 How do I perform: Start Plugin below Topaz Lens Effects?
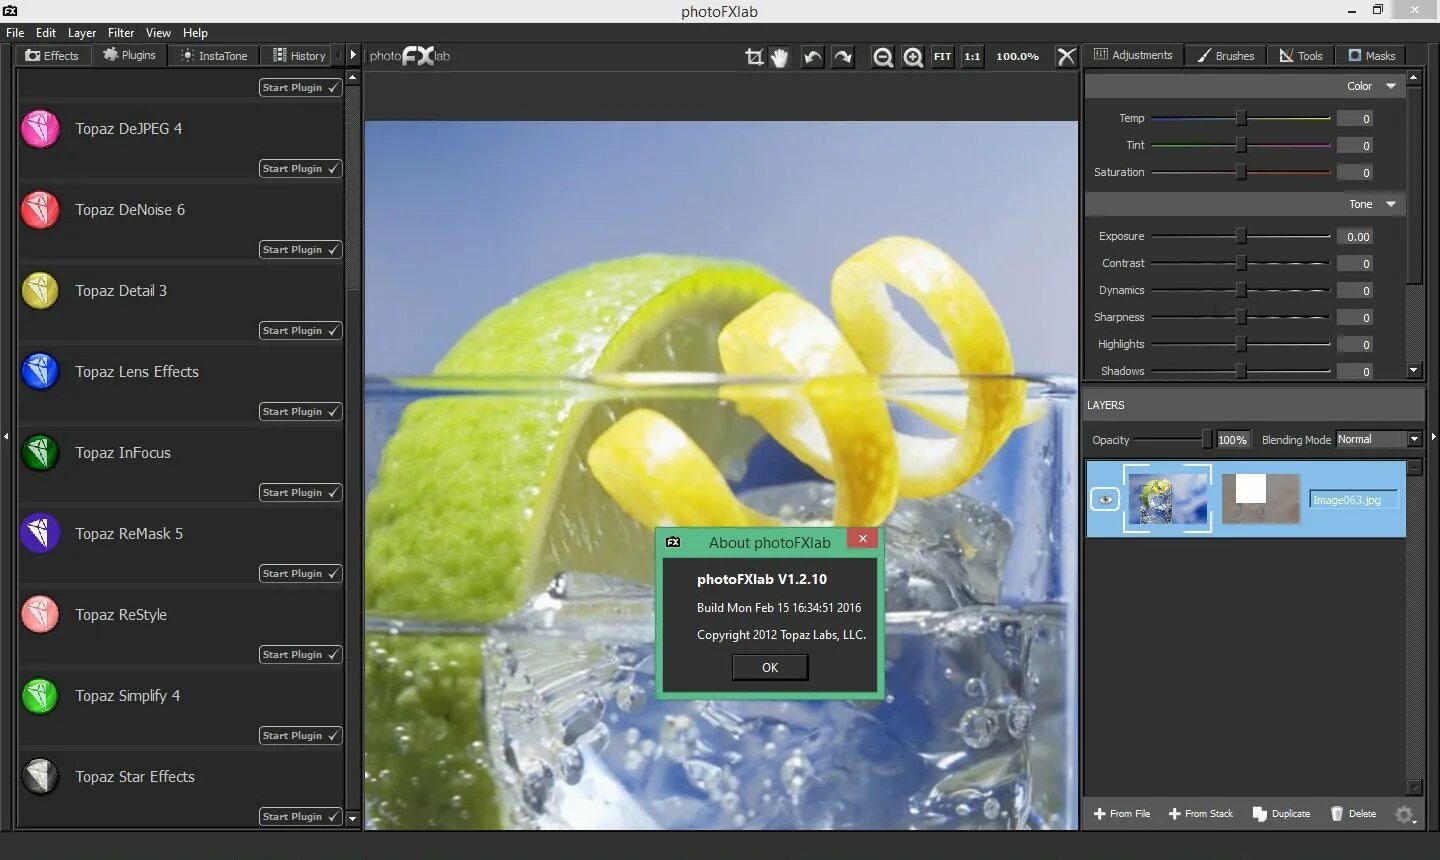pyautogui.click(x=300, y=412)
